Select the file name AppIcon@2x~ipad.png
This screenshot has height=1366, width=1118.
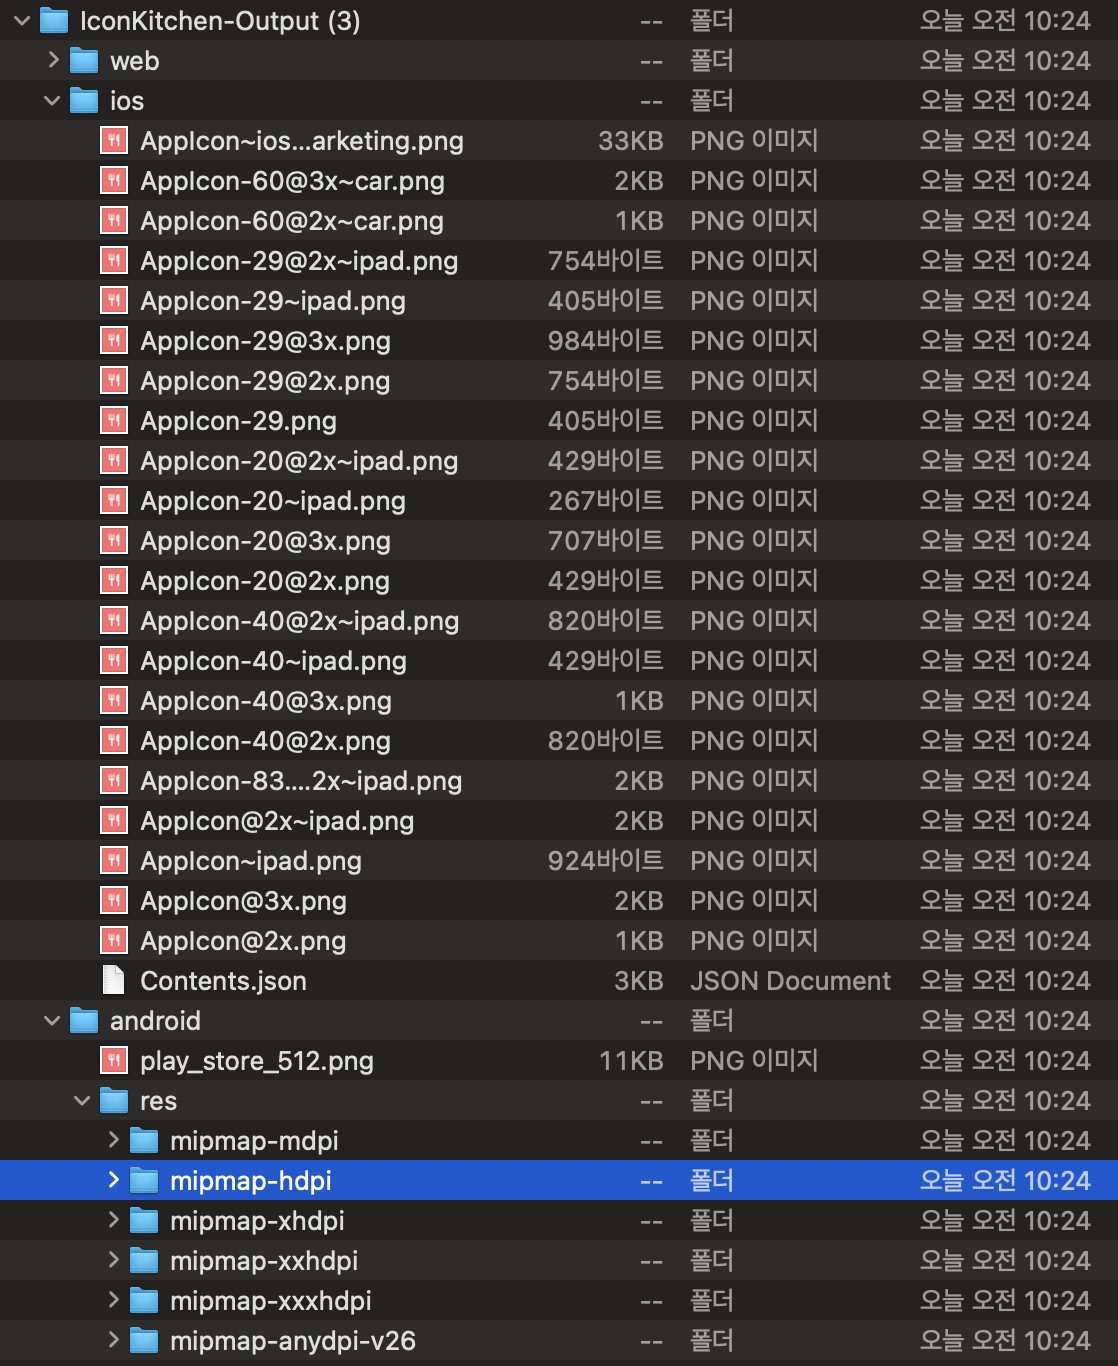pyautogui.click(x=277, y=821)
